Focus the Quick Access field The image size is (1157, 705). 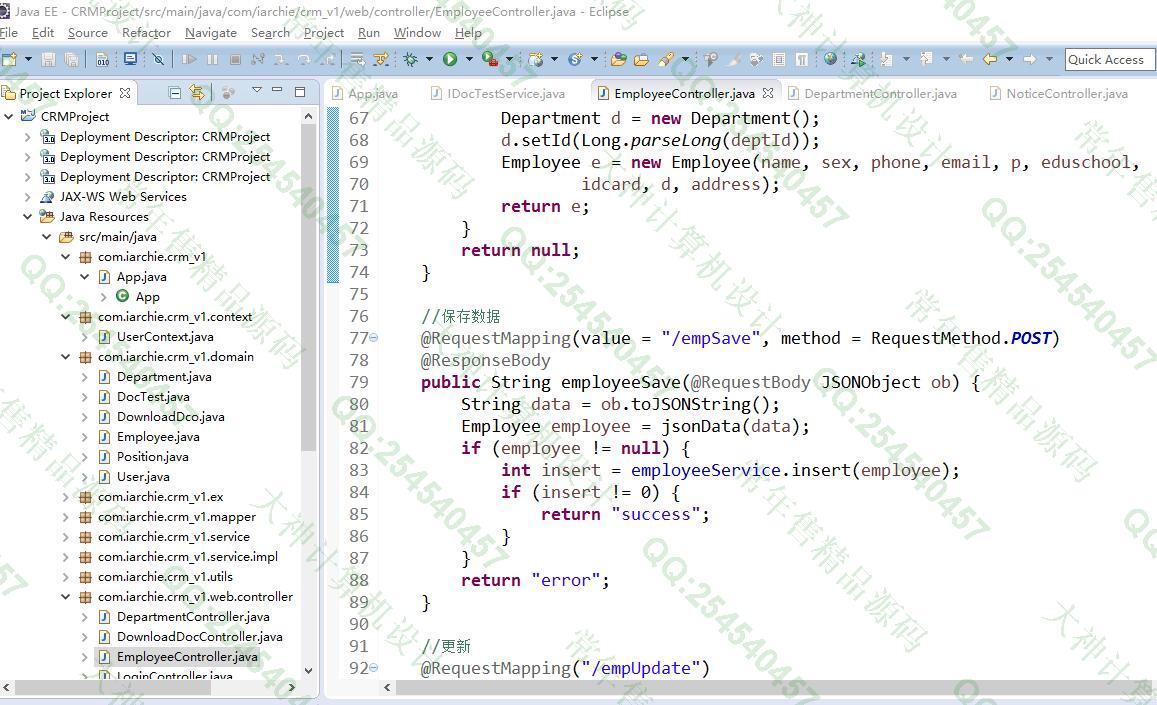[1109, 60]
